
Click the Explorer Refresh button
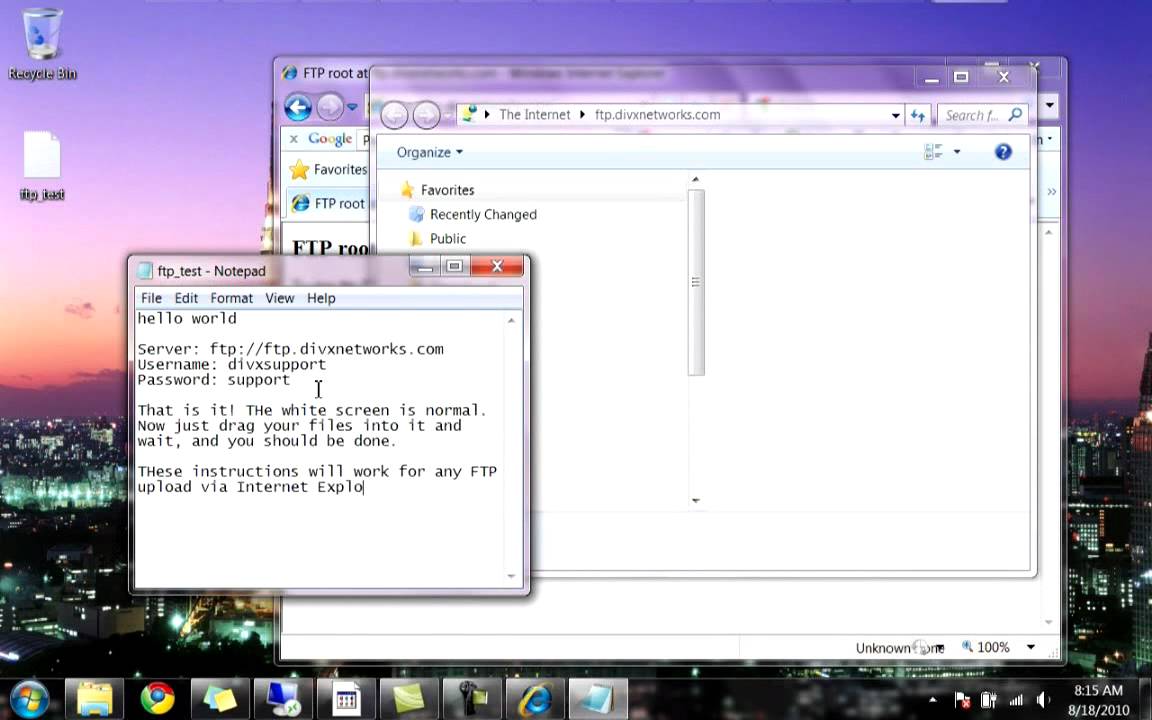point(918,115)
